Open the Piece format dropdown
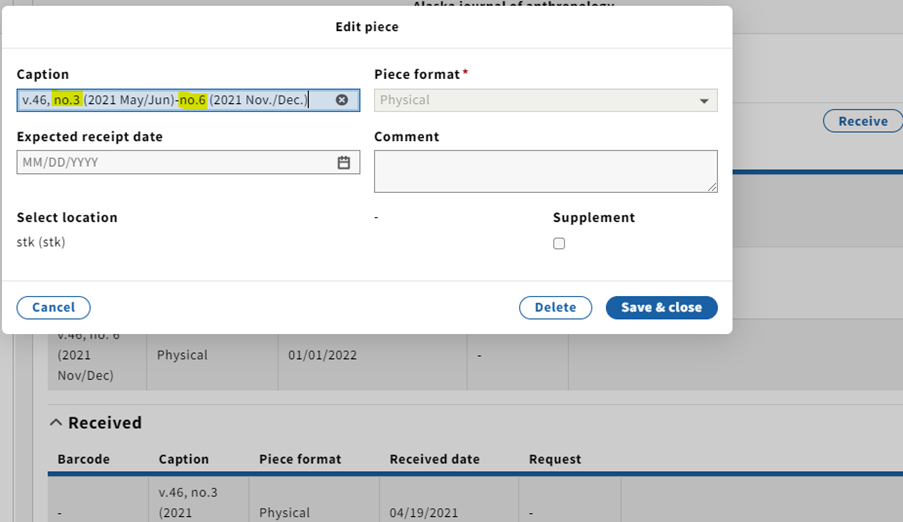The image size is (903, 522). point(545,100)
